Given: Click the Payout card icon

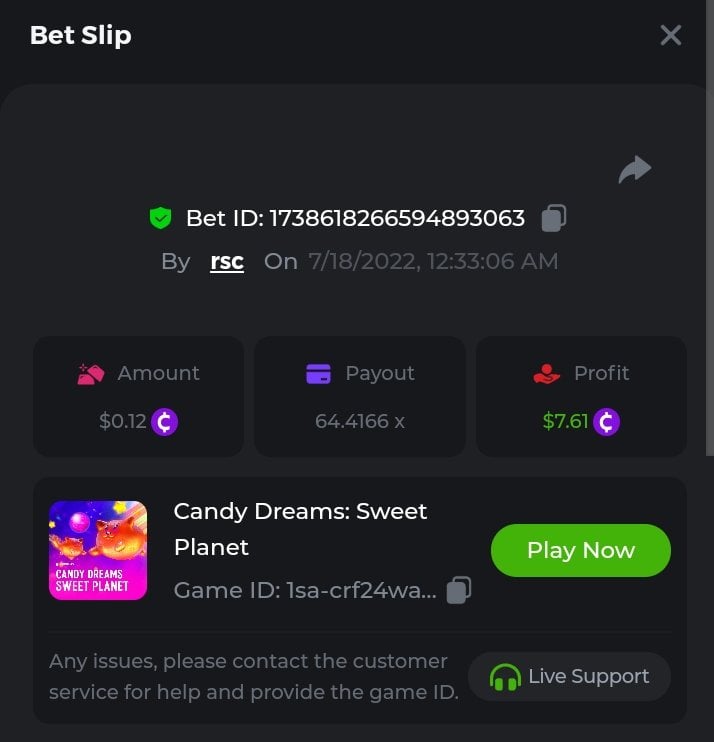Looking at the screenshot, I should [x=318, y=373].
